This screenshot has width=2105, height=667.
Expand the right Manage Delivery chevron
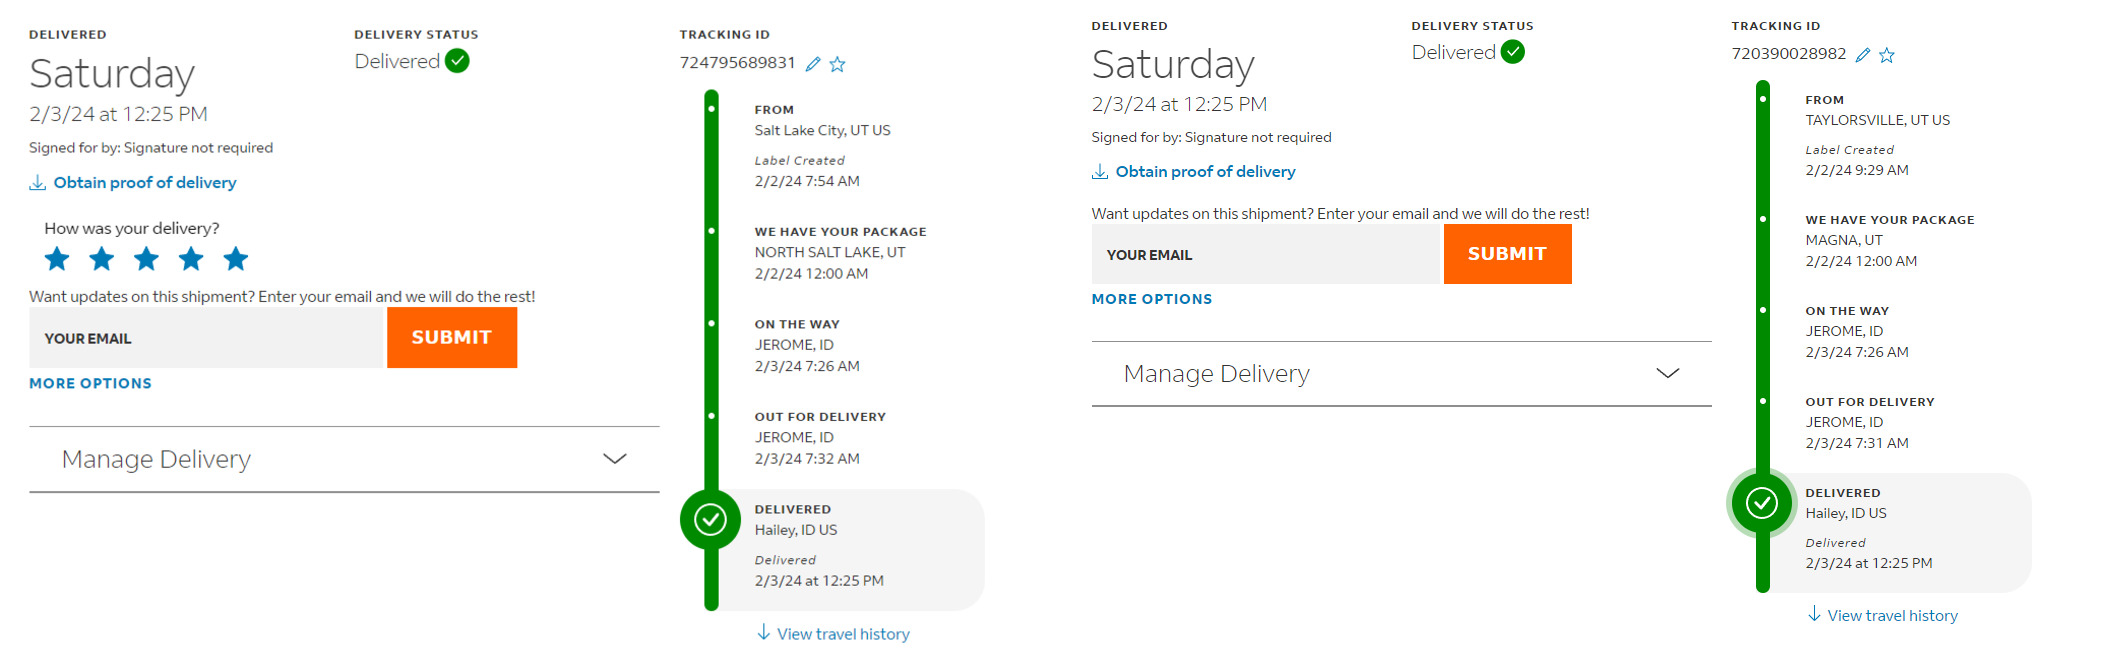pos(1668,373)
